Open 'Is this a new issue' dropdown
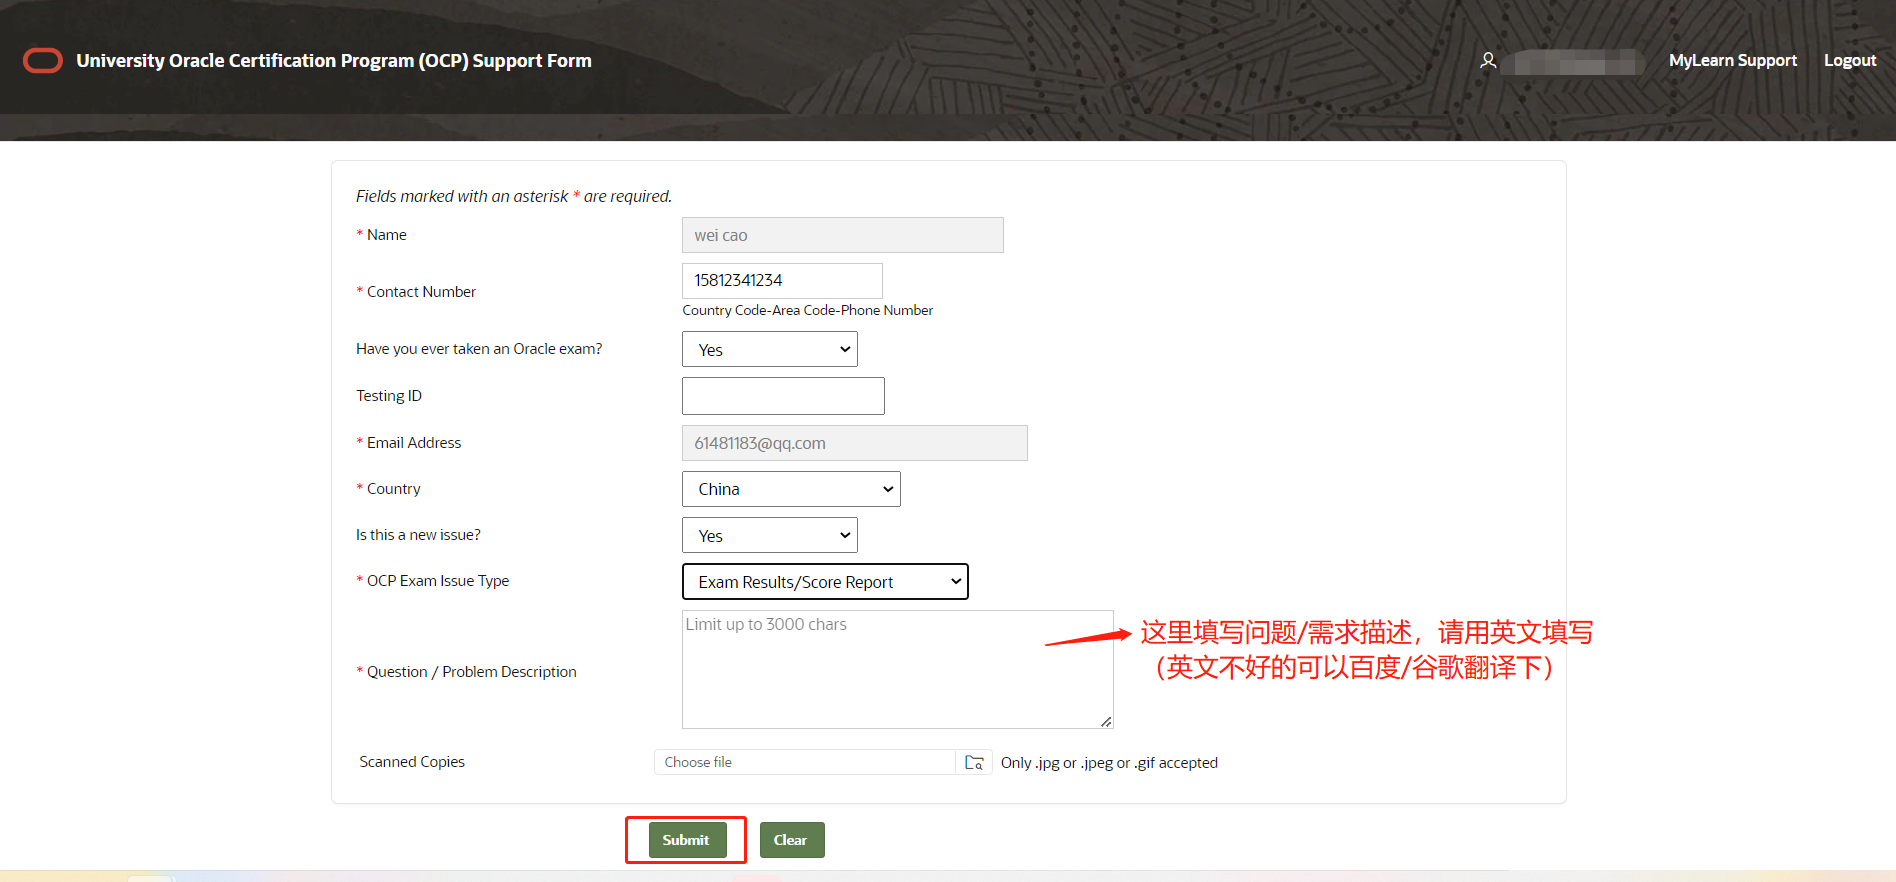The image size is (1896, 882). (x=770, y=535)
